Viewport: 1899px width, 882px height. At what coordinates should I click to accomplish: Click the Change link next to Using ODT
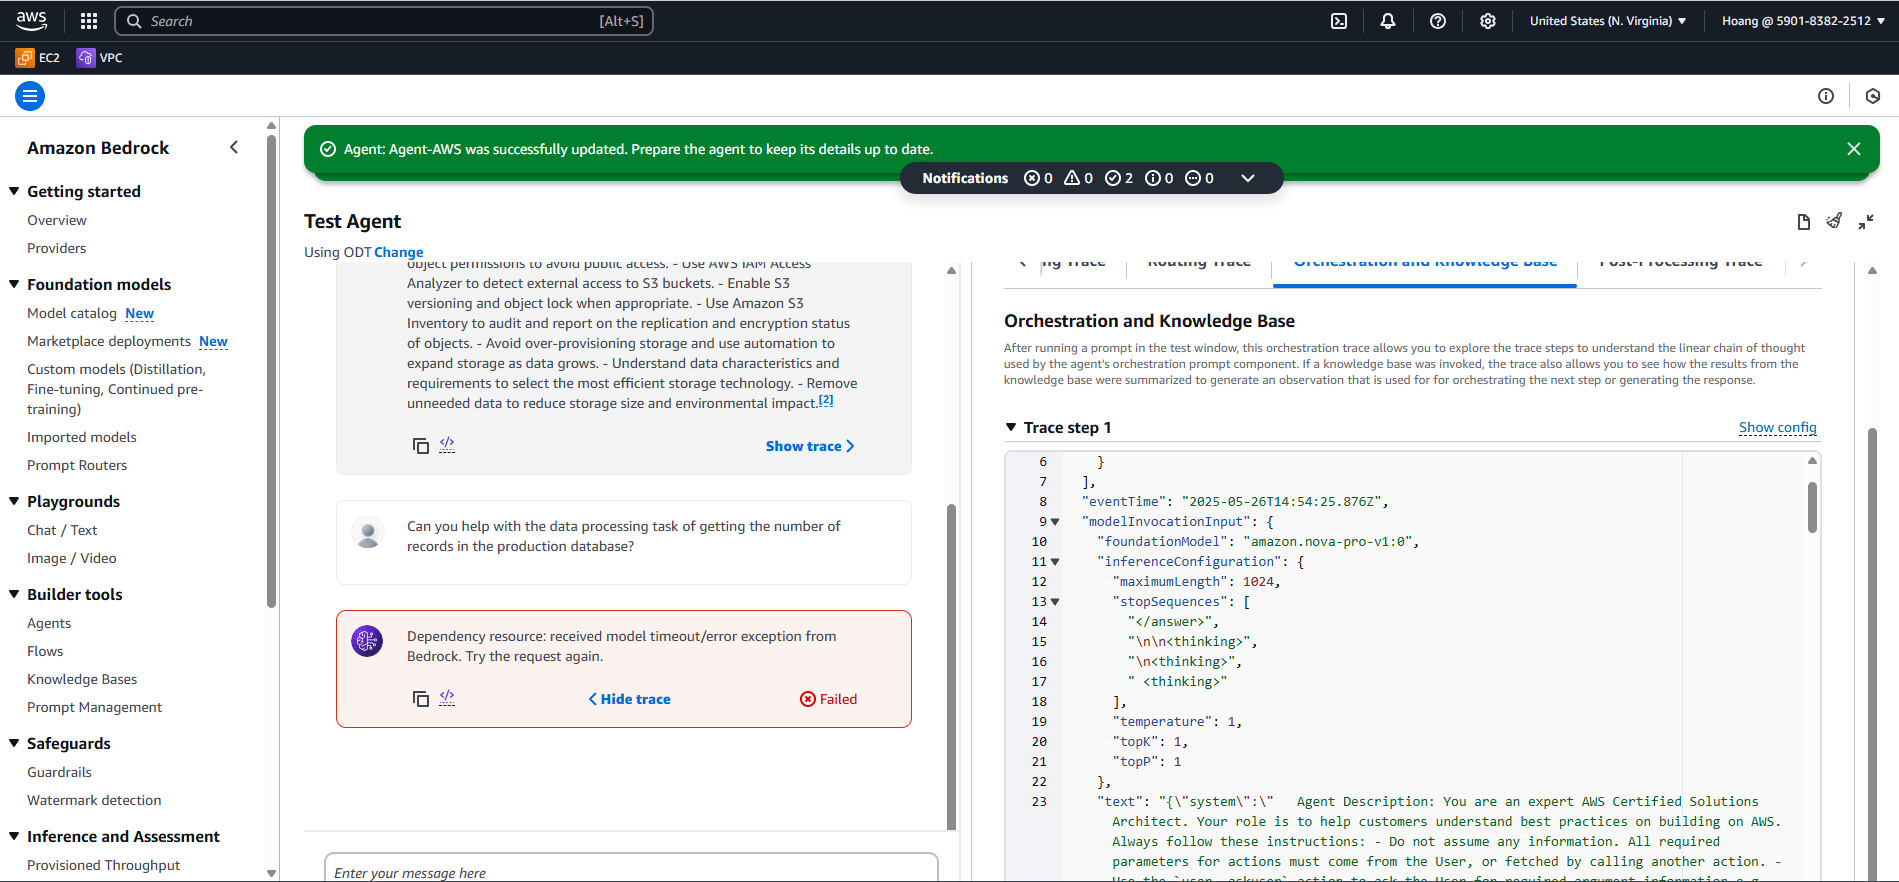pos(399,252)
